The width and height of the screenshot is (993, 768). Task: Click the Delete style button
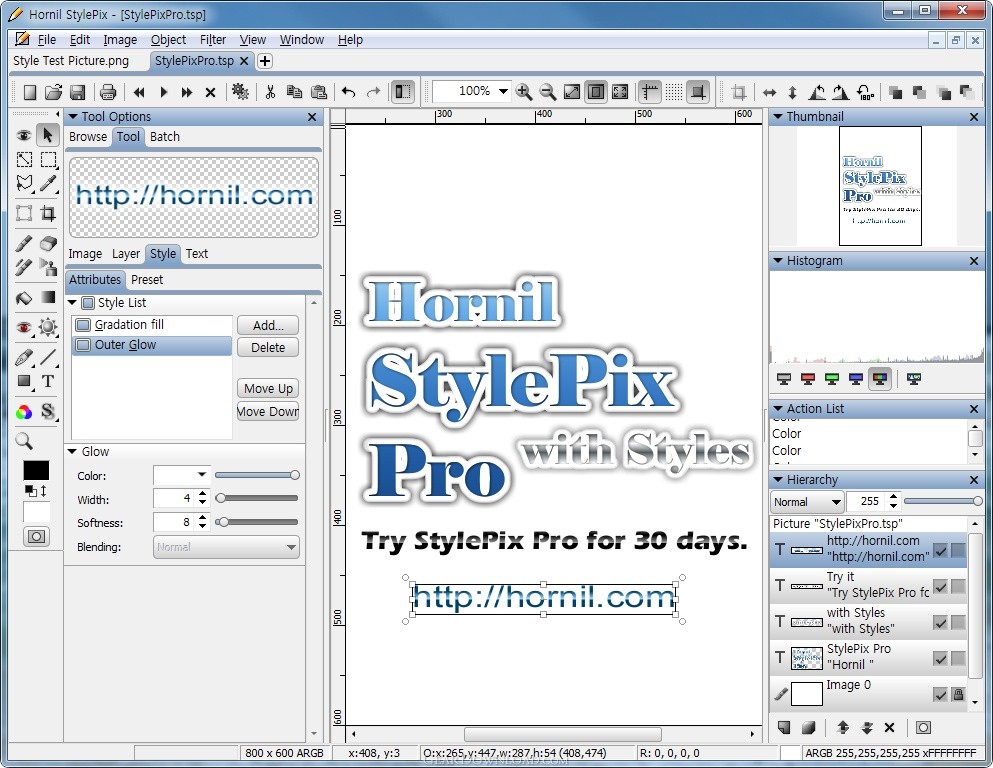point(268,348)
